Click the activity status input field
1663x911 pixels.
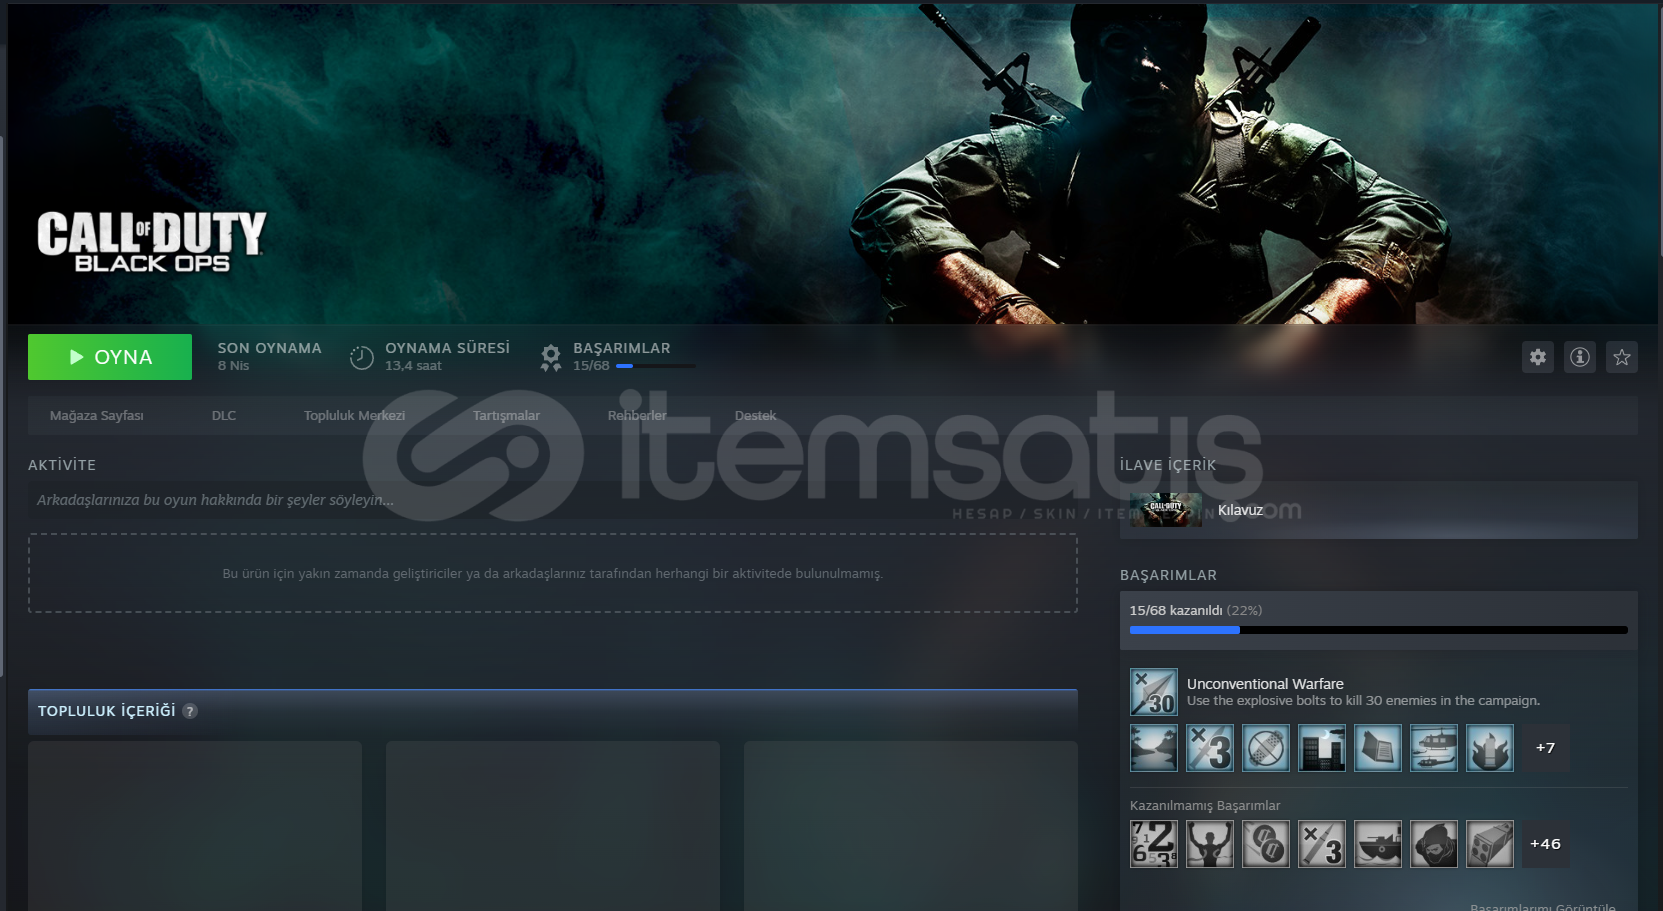click(x=553, y=500)
